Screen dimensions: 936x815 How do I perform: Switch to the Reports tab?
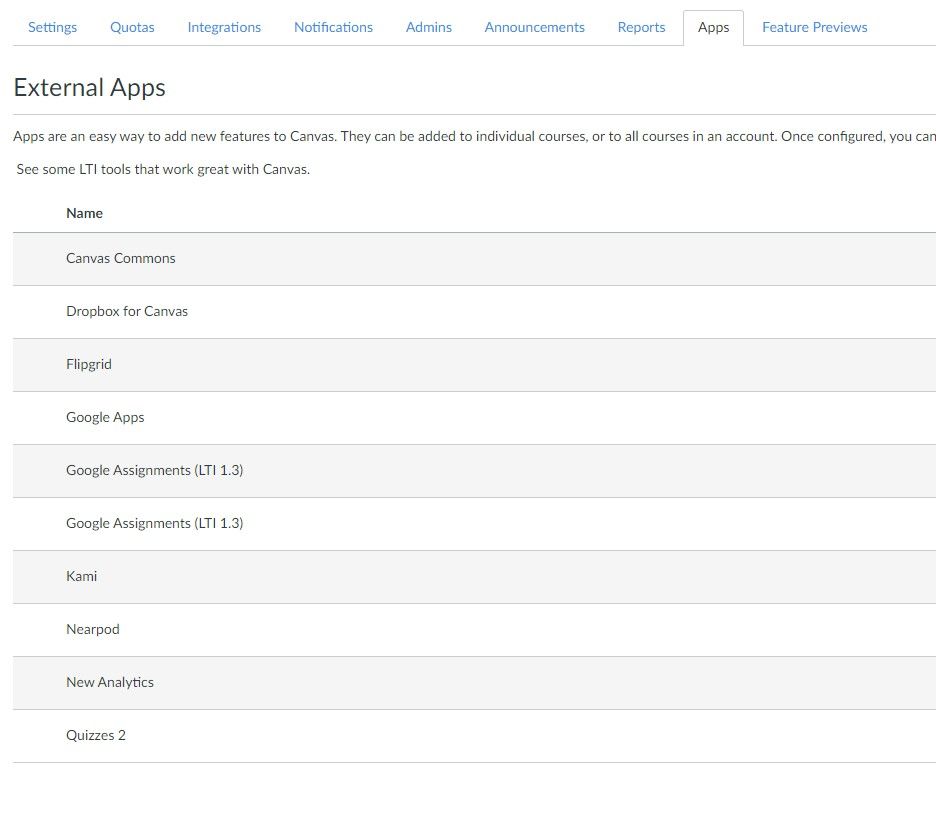tap(641, 27)
